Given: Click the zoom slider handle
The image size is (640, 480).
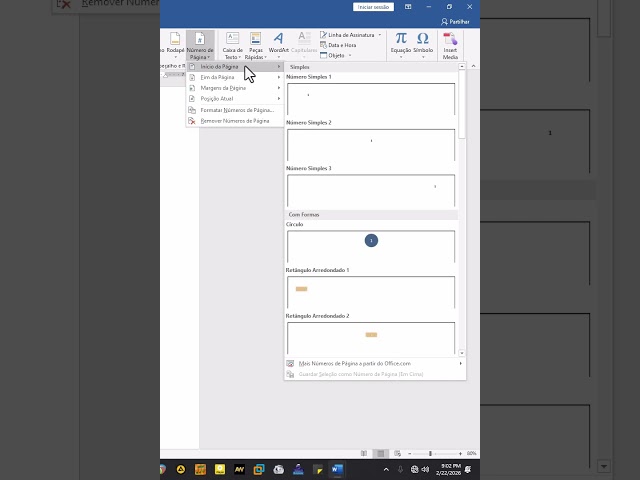Looking at the screenshot, I should [430, 453].
